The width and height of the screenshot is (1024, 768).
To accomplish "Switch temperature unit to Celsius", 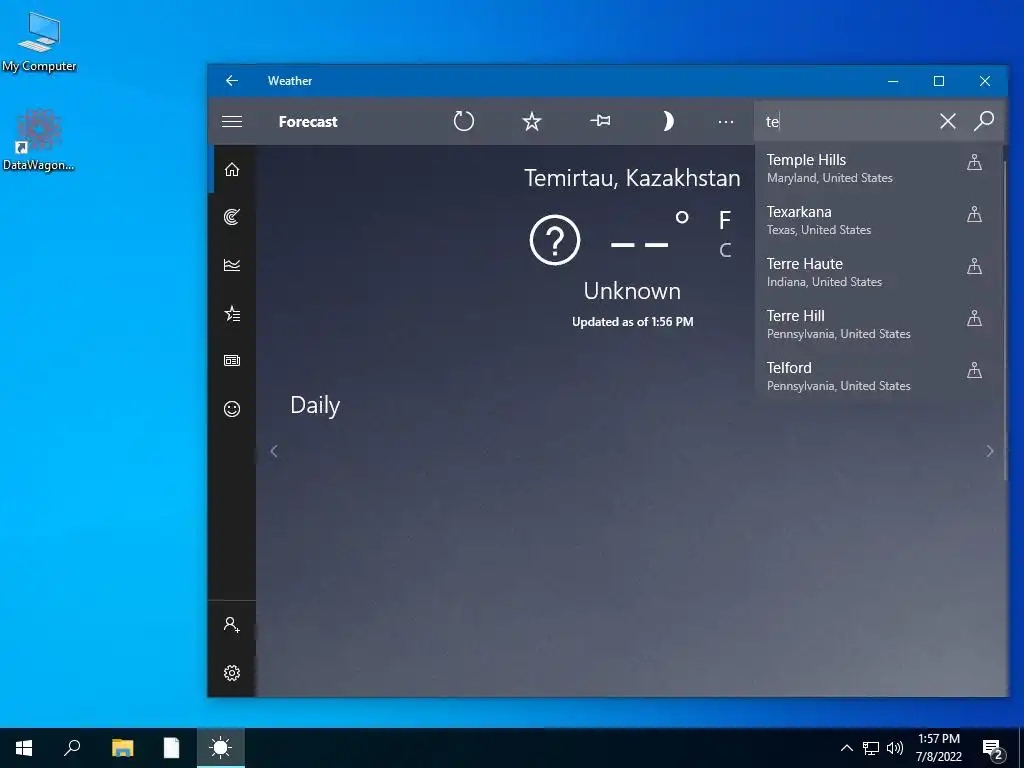I will pos(725,250).
